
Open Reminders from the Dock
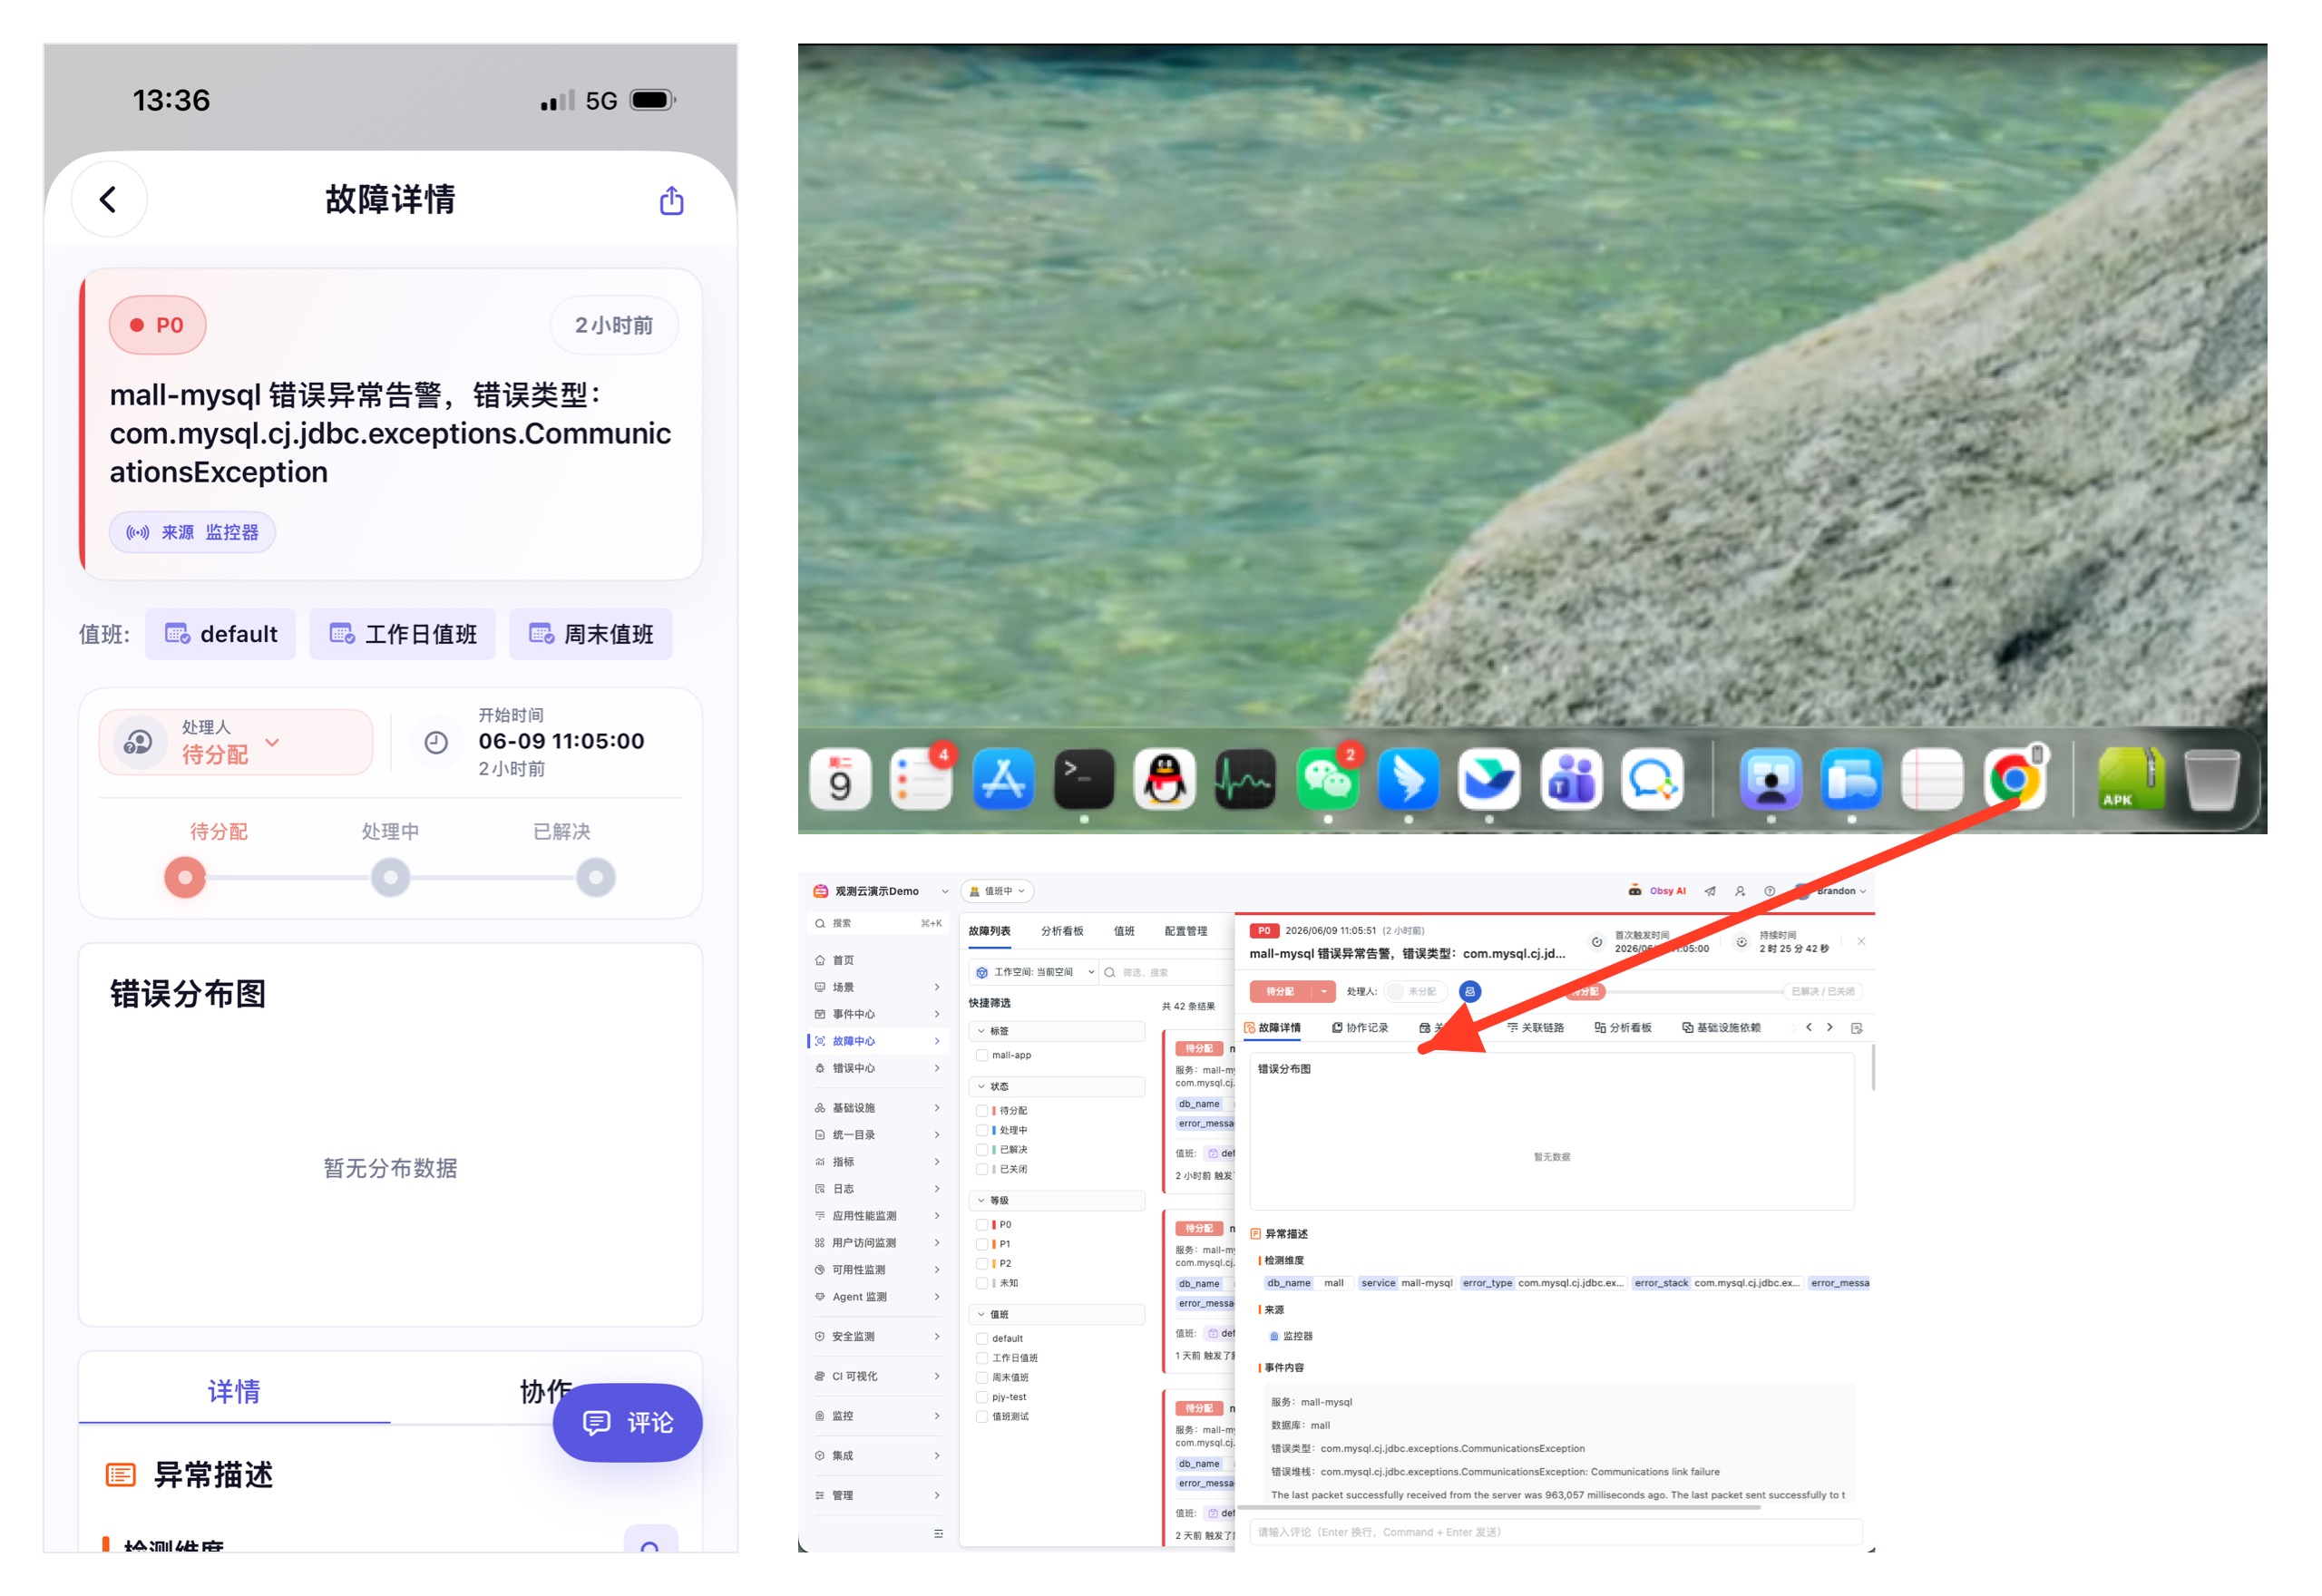pyautogui.click(x=921, y=779)
